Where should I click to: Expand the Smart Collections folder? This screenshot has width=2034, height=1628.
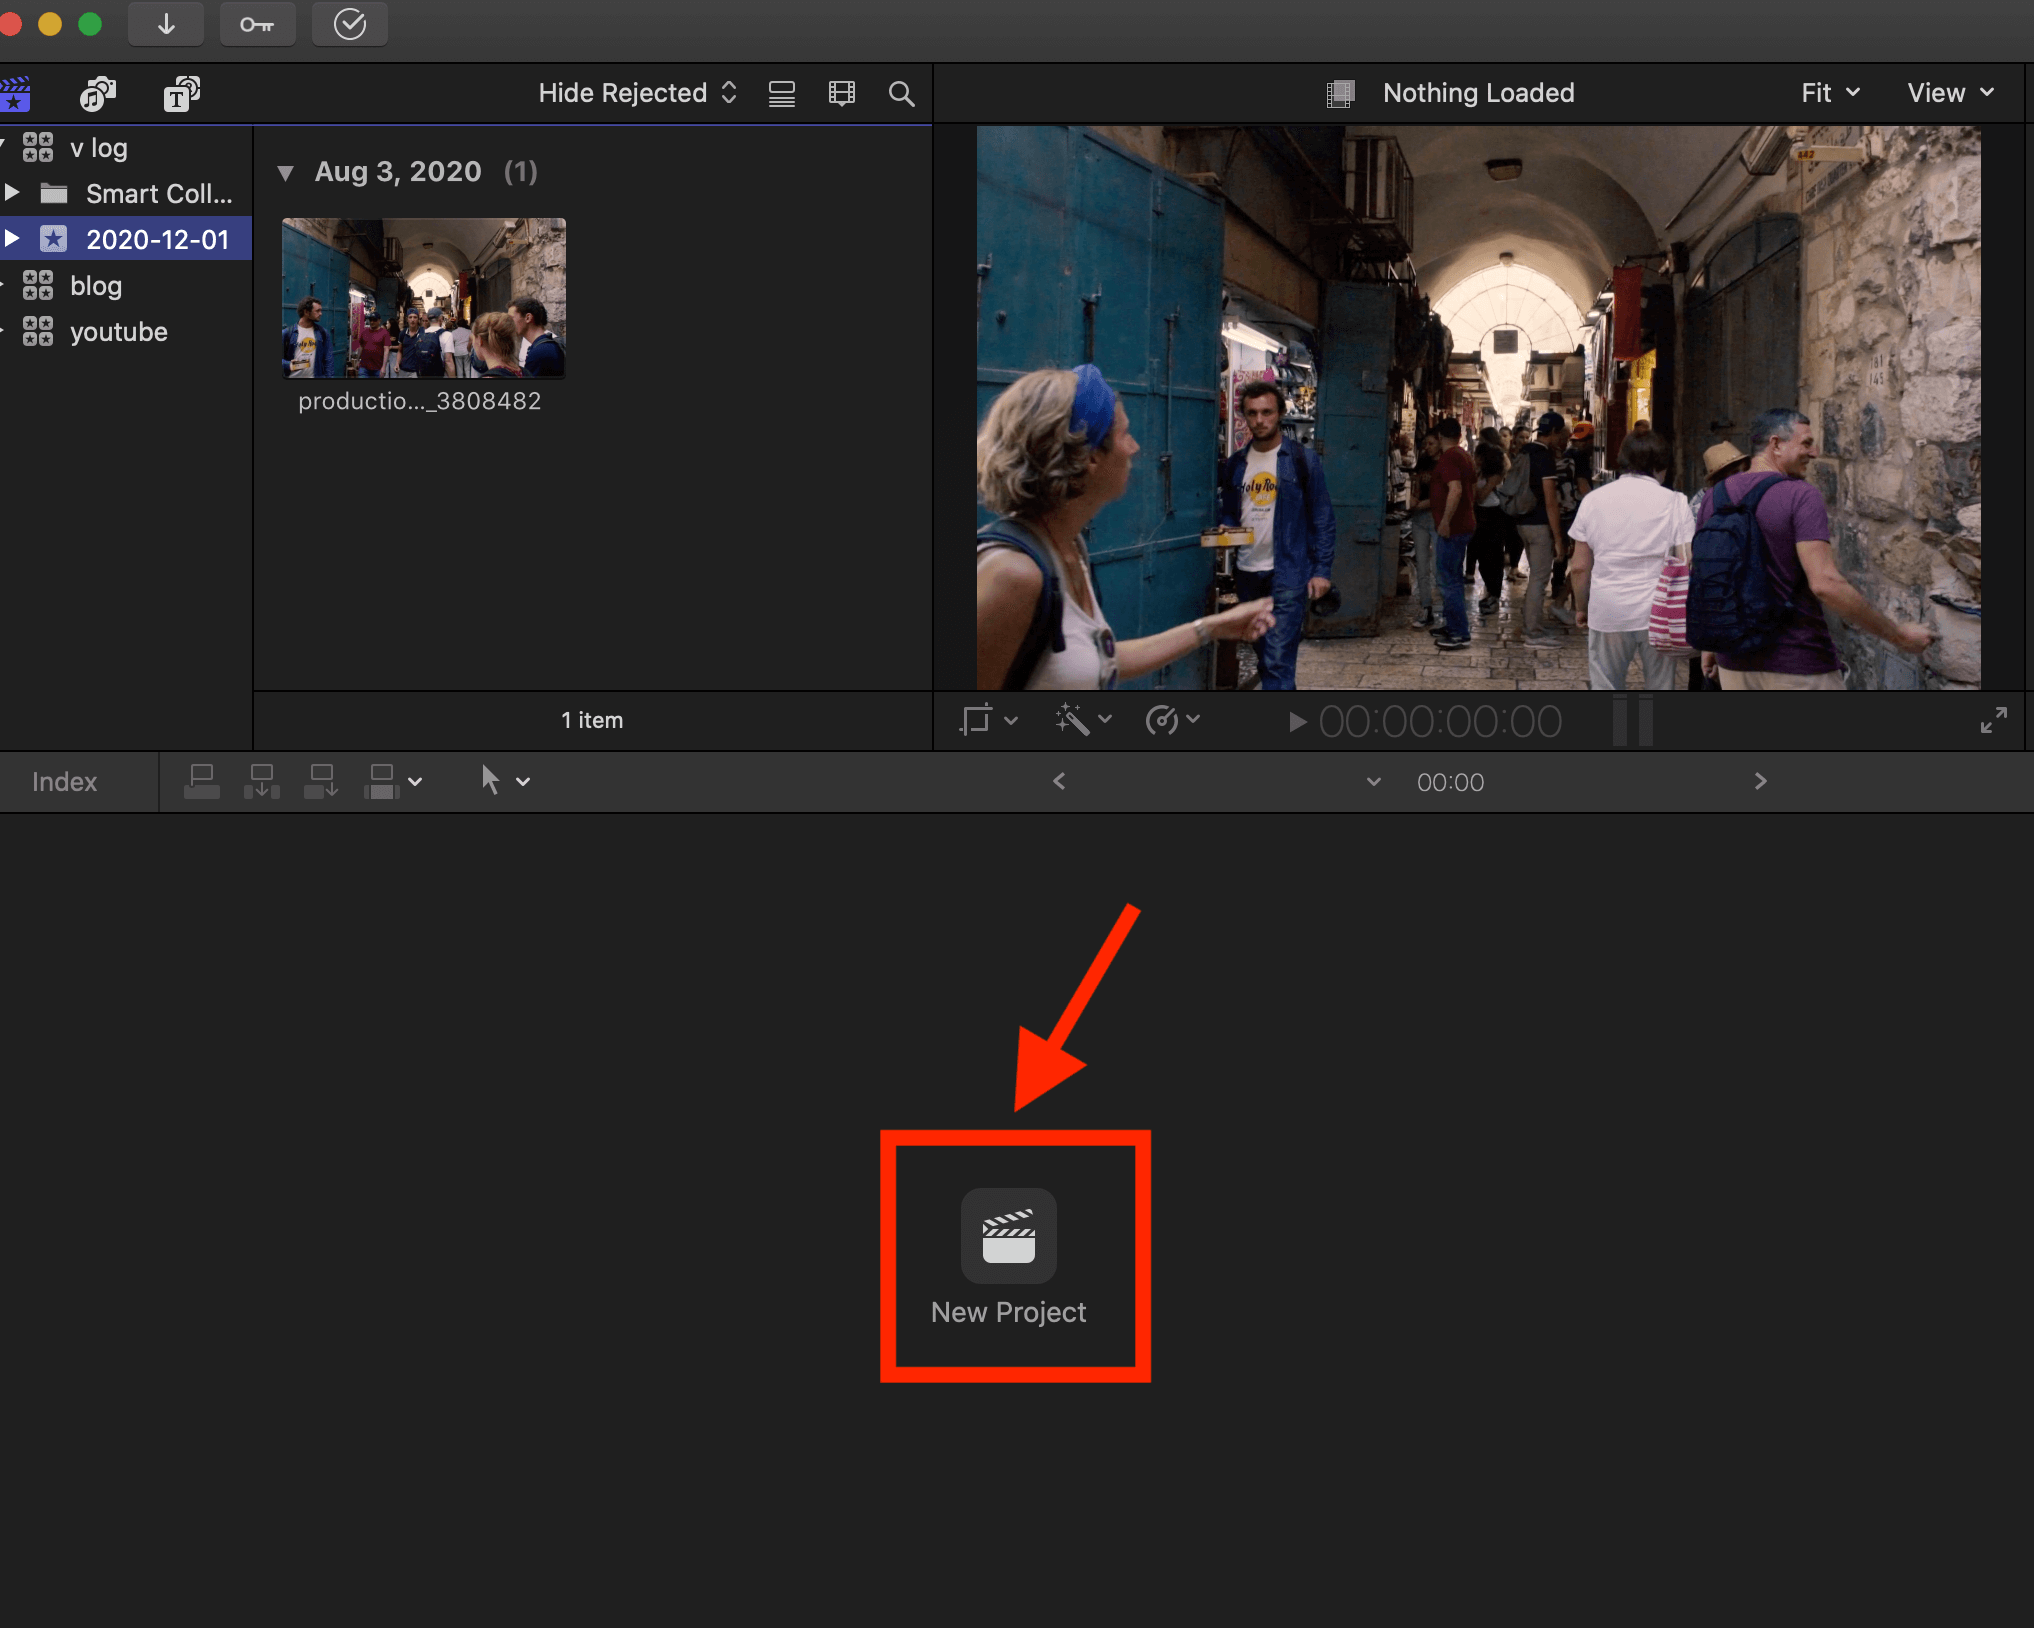tap(12, 193)
